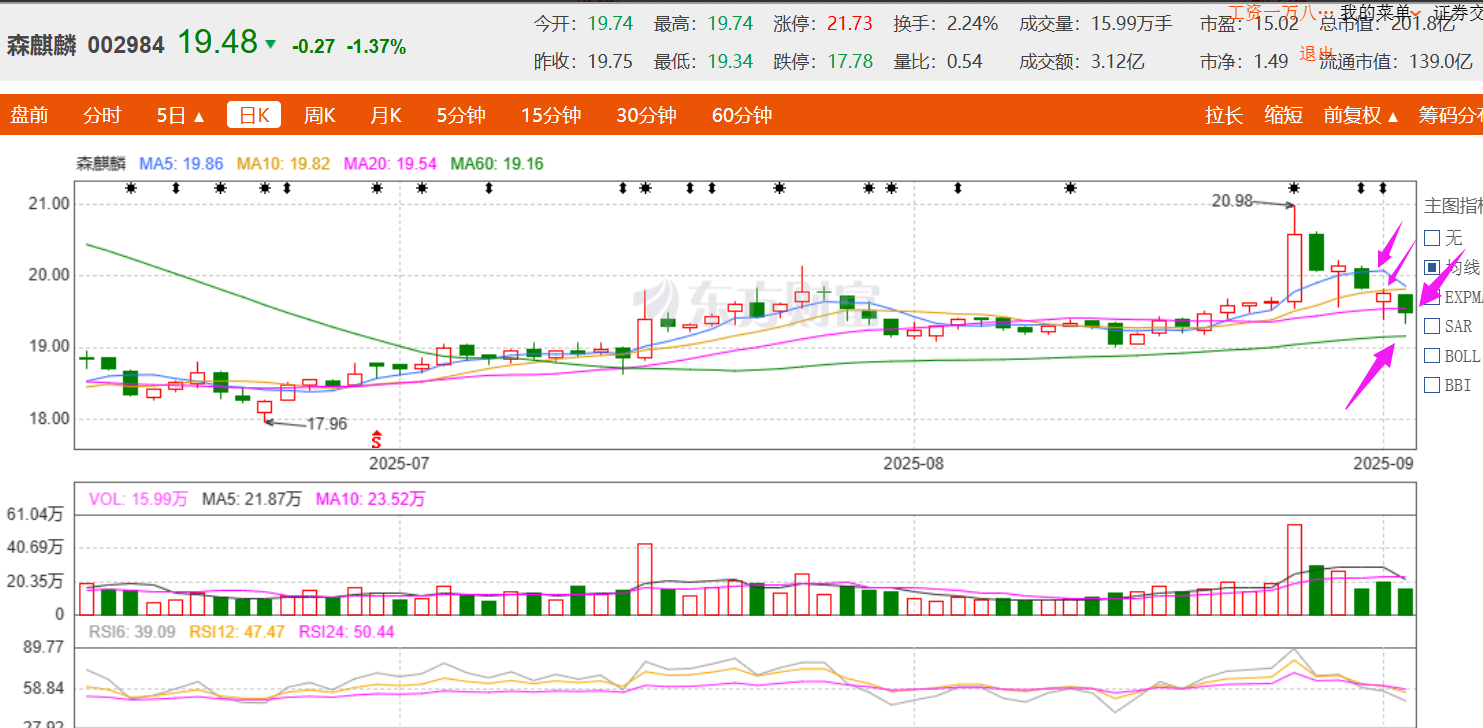Click the 2025-08 date axis label

pyautogui.click(x=914, y=464)
